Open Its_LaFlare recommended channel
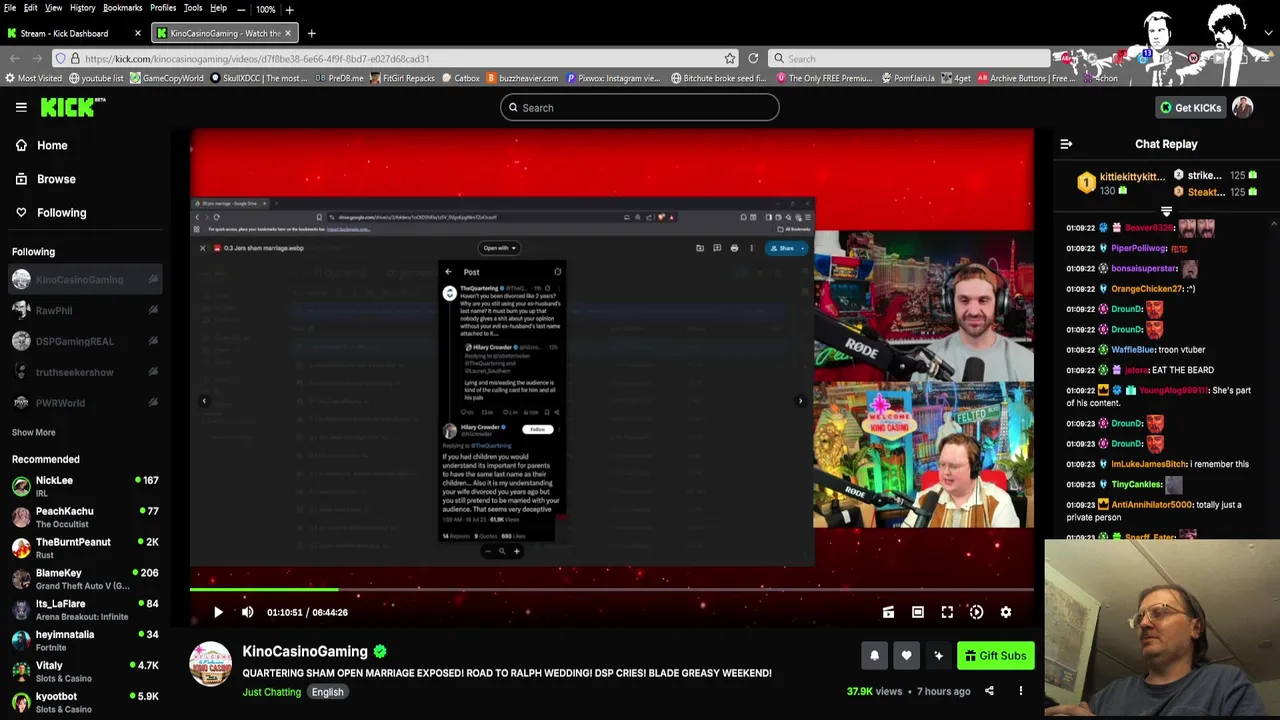 tap(85, 610)
